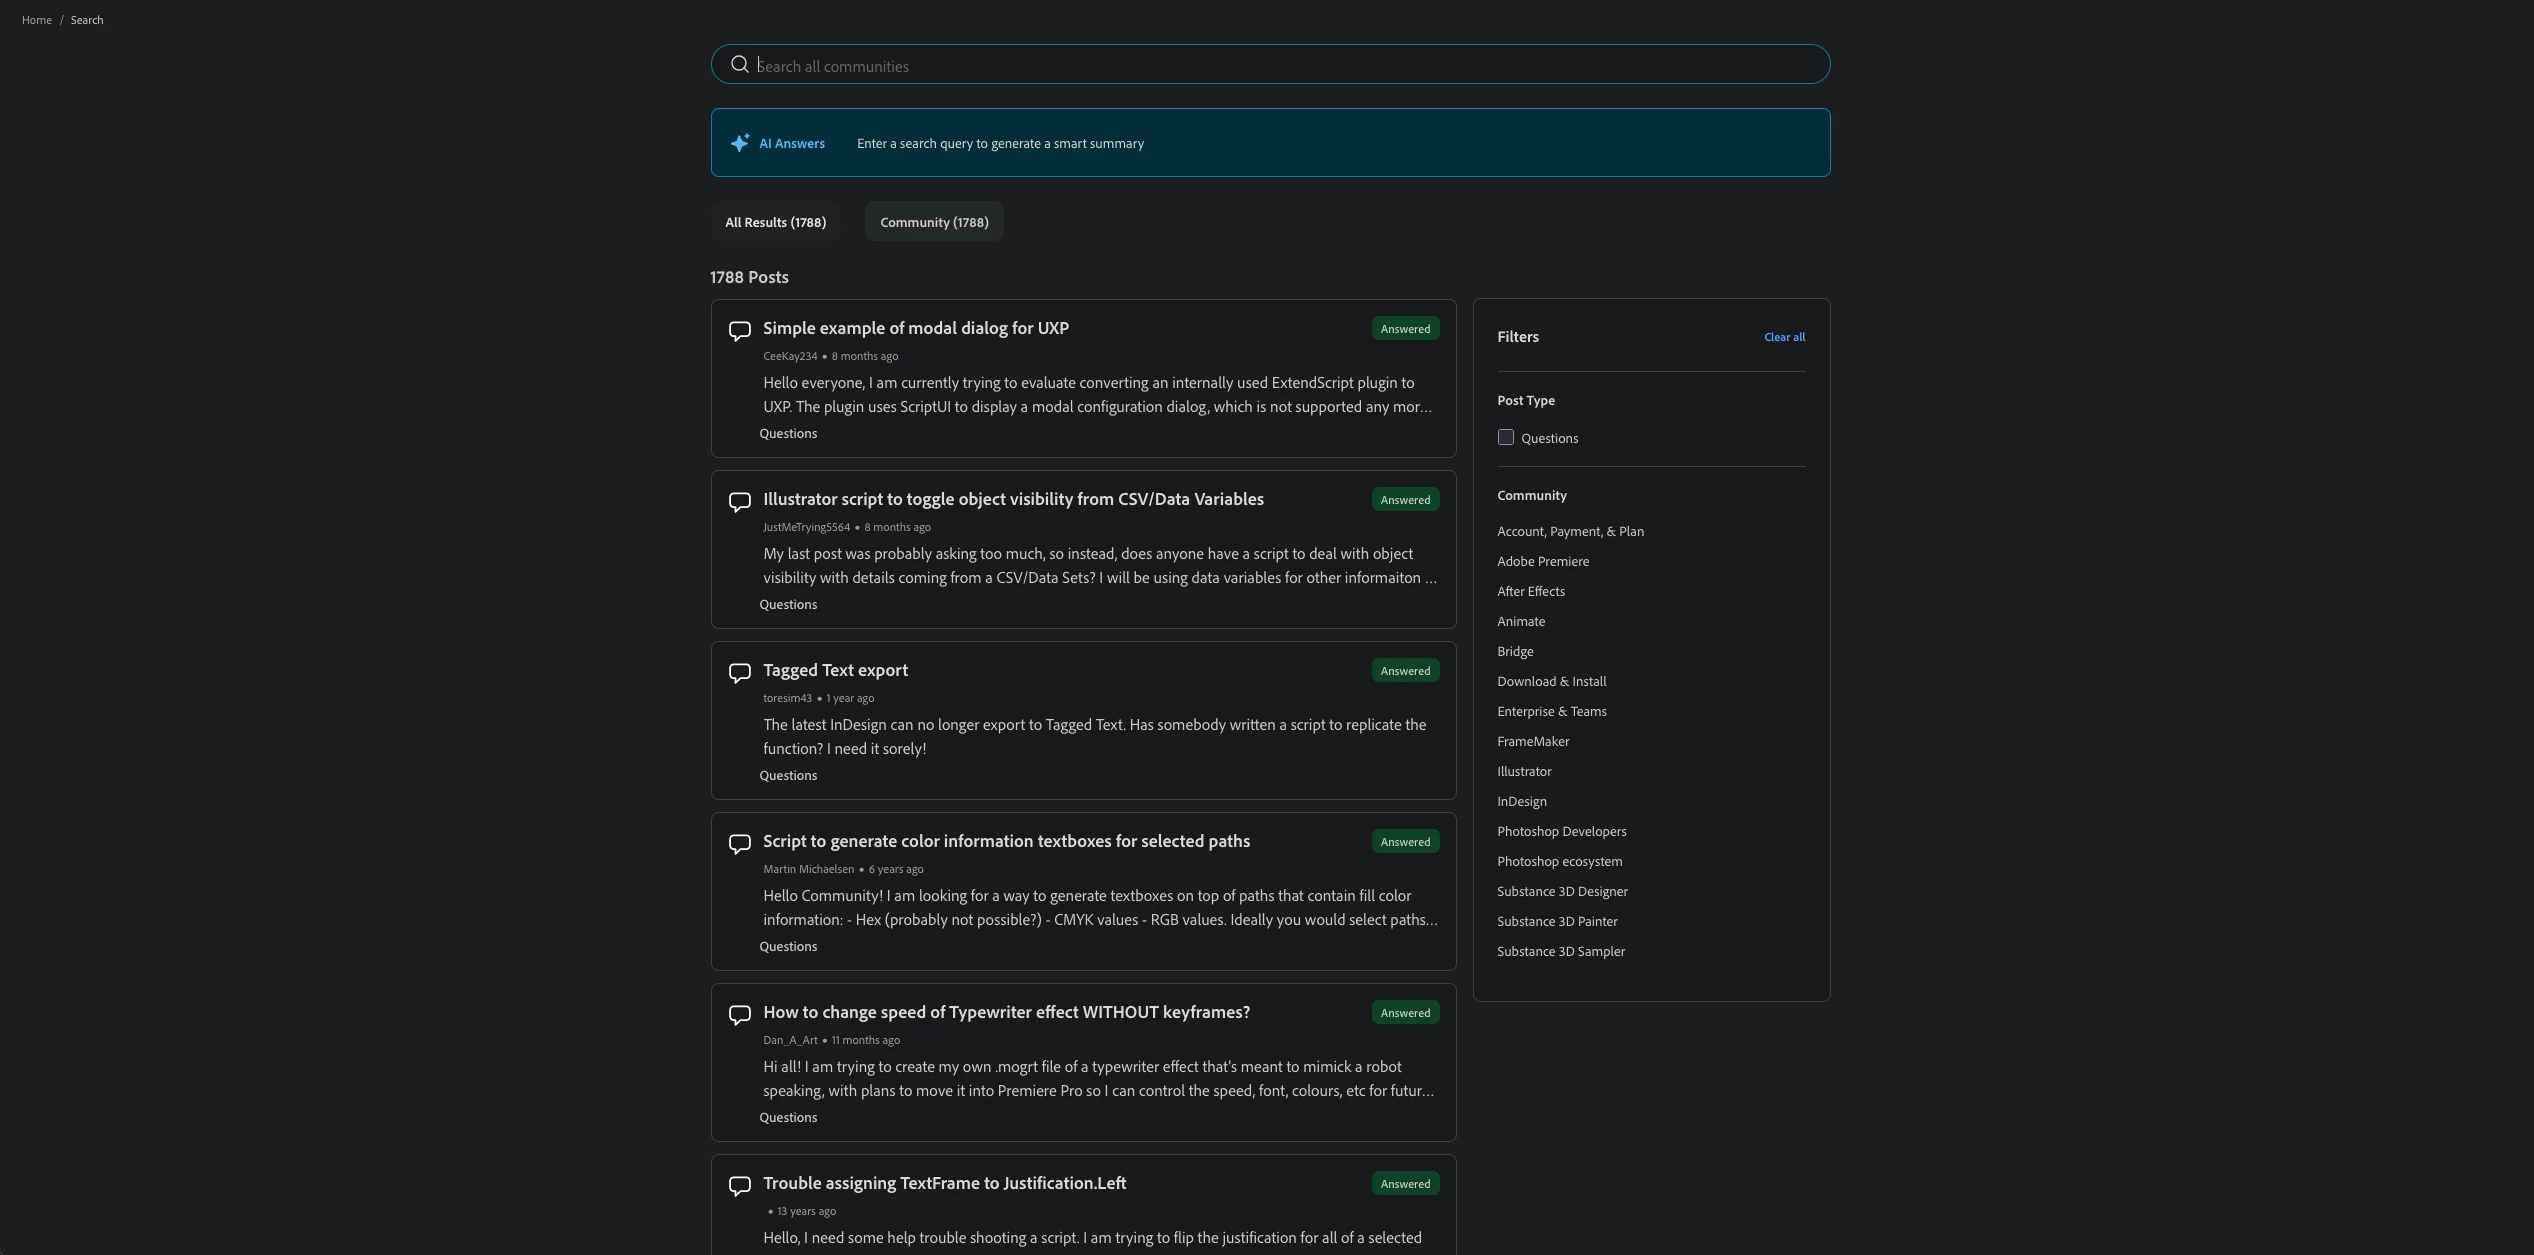
Task: Click the search magnifier icon
Action: 739,65
